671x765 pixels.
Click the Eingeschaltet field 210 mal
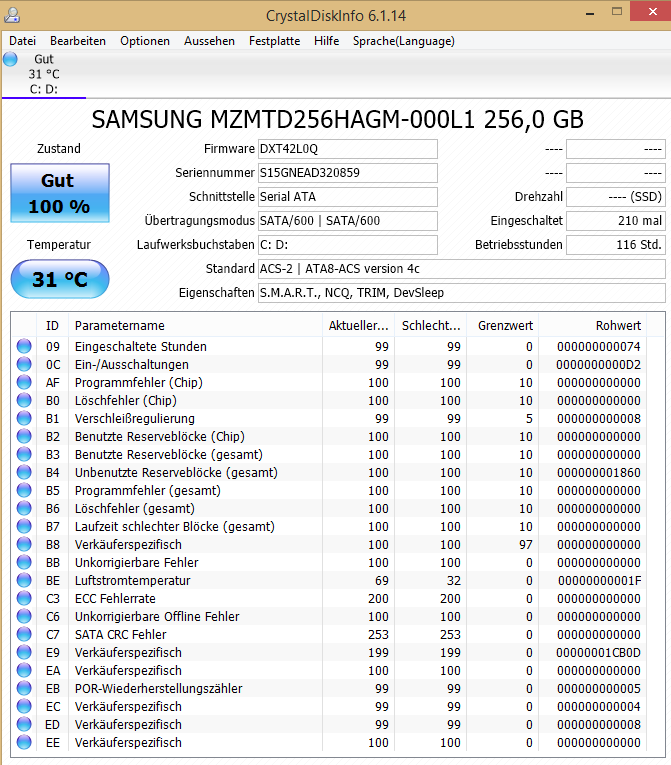click(x=616, y=221)
